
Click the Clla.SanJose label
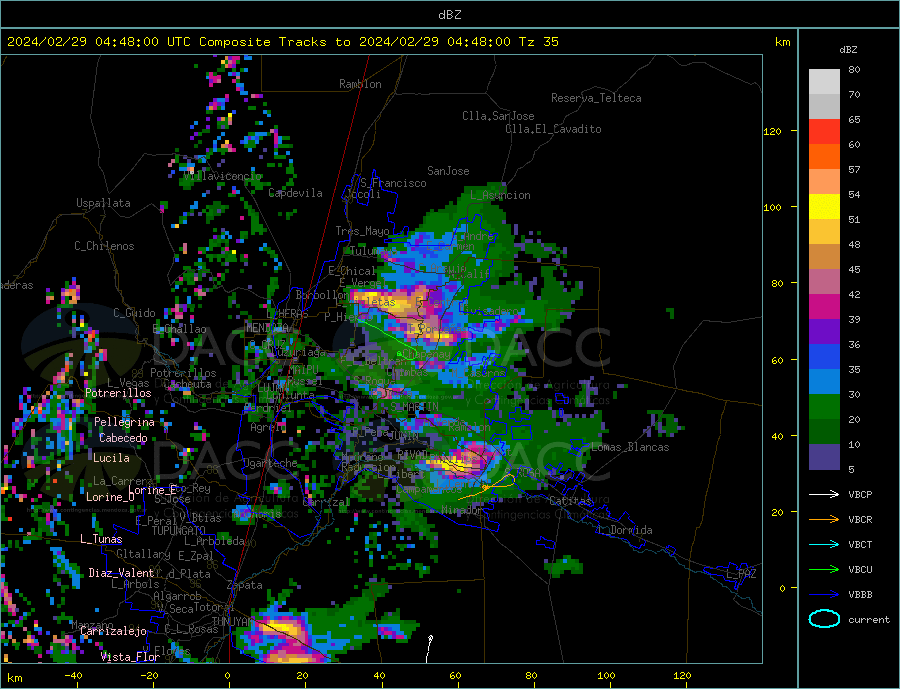tap(498, 116)
